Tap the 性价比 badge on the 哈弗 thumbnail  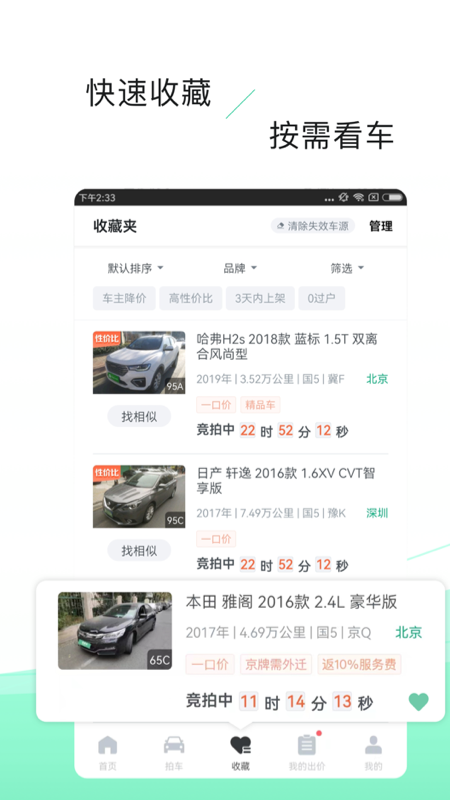pyautogui.click(x=107, y=338)
